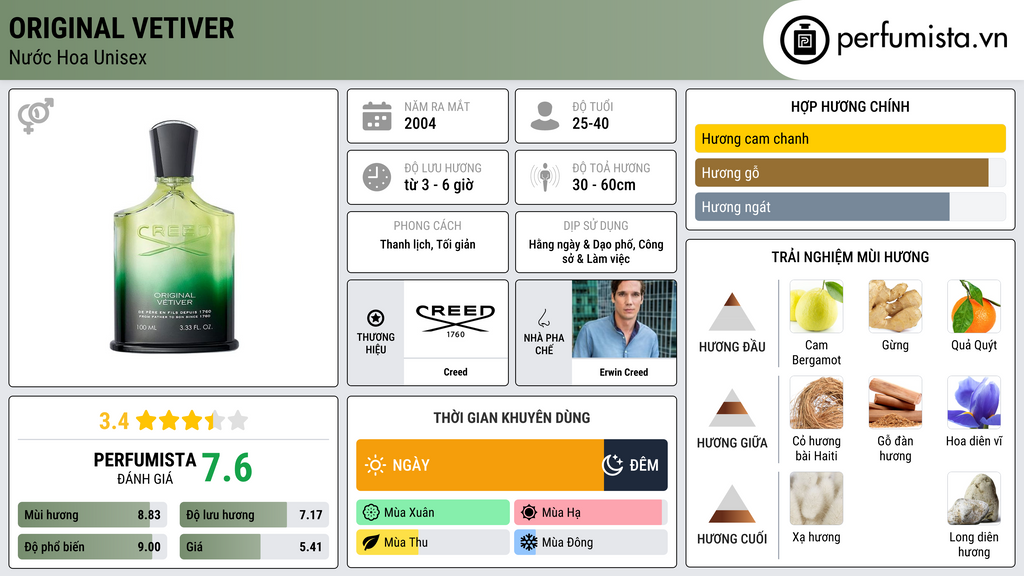Click the Perfumista score 7.6
The height and width of the screenshot is (576, 1024).
(x=227, y=468)
